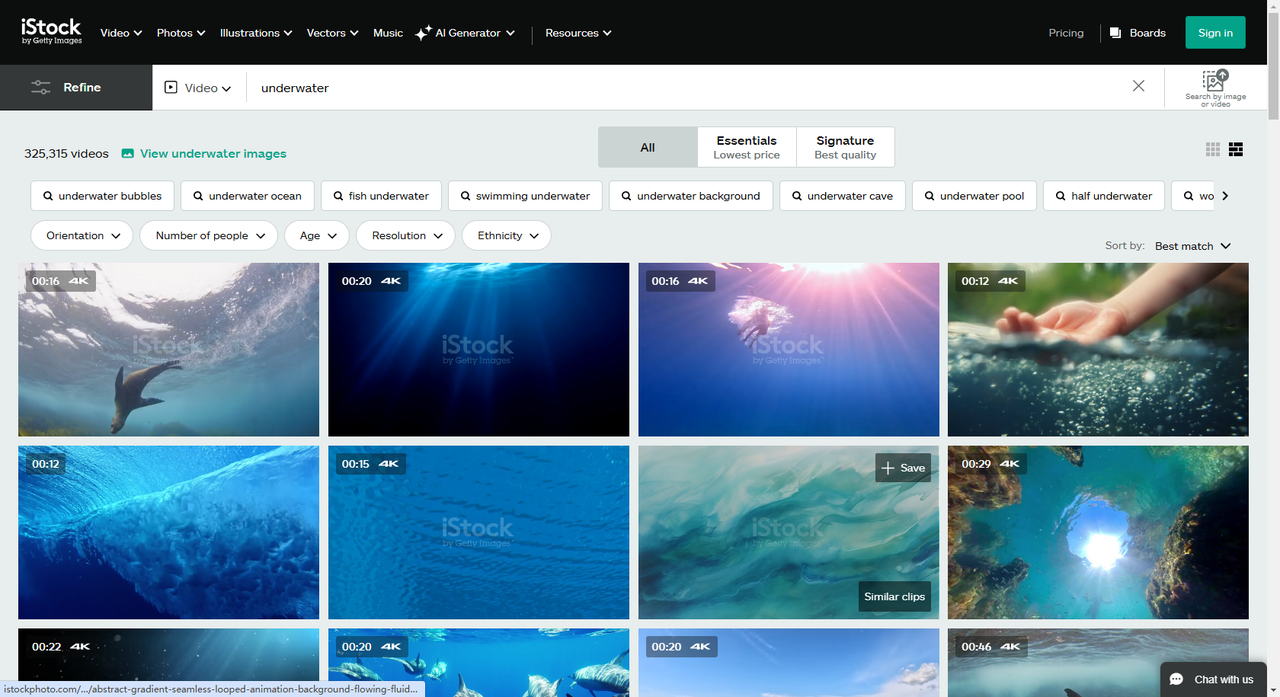Open the Number of people filter
The width and height of the screenshot is (1280, 697).
pyautogui.click(x=209, y=236)
